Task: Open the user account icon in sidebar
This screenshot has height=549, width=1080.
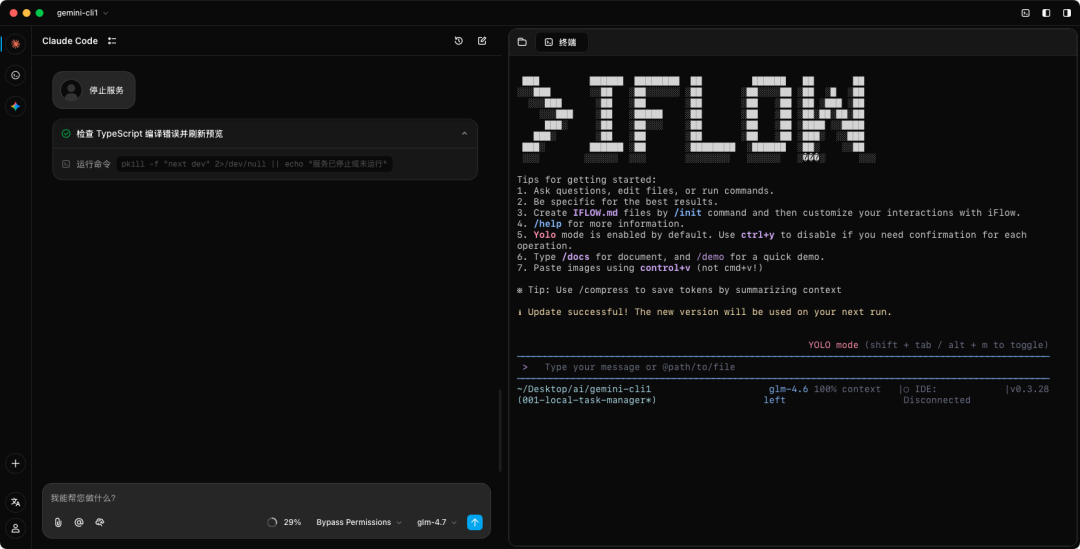Action: click(15, 528)
